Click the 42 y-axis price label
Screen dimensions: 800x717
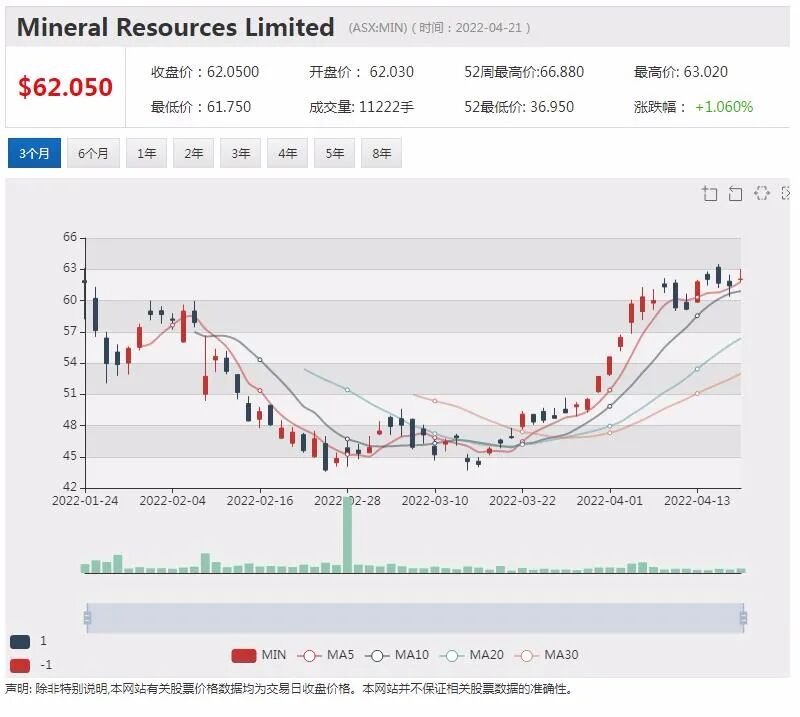(70, 486)
